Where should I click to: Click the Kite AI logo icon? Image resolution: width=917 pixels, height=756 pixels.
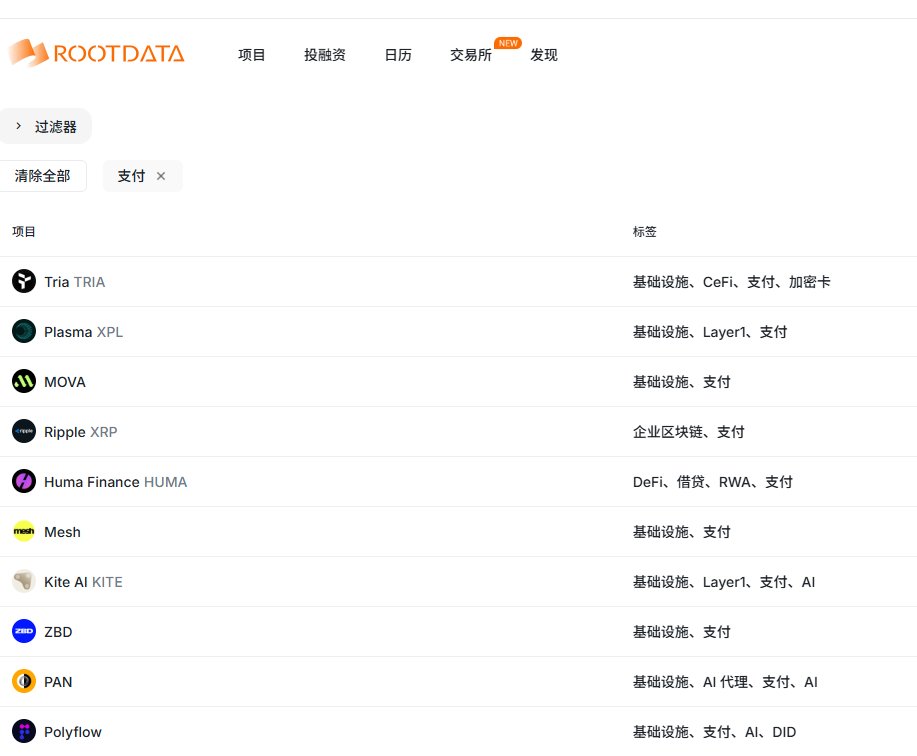(x=24, y=582)
